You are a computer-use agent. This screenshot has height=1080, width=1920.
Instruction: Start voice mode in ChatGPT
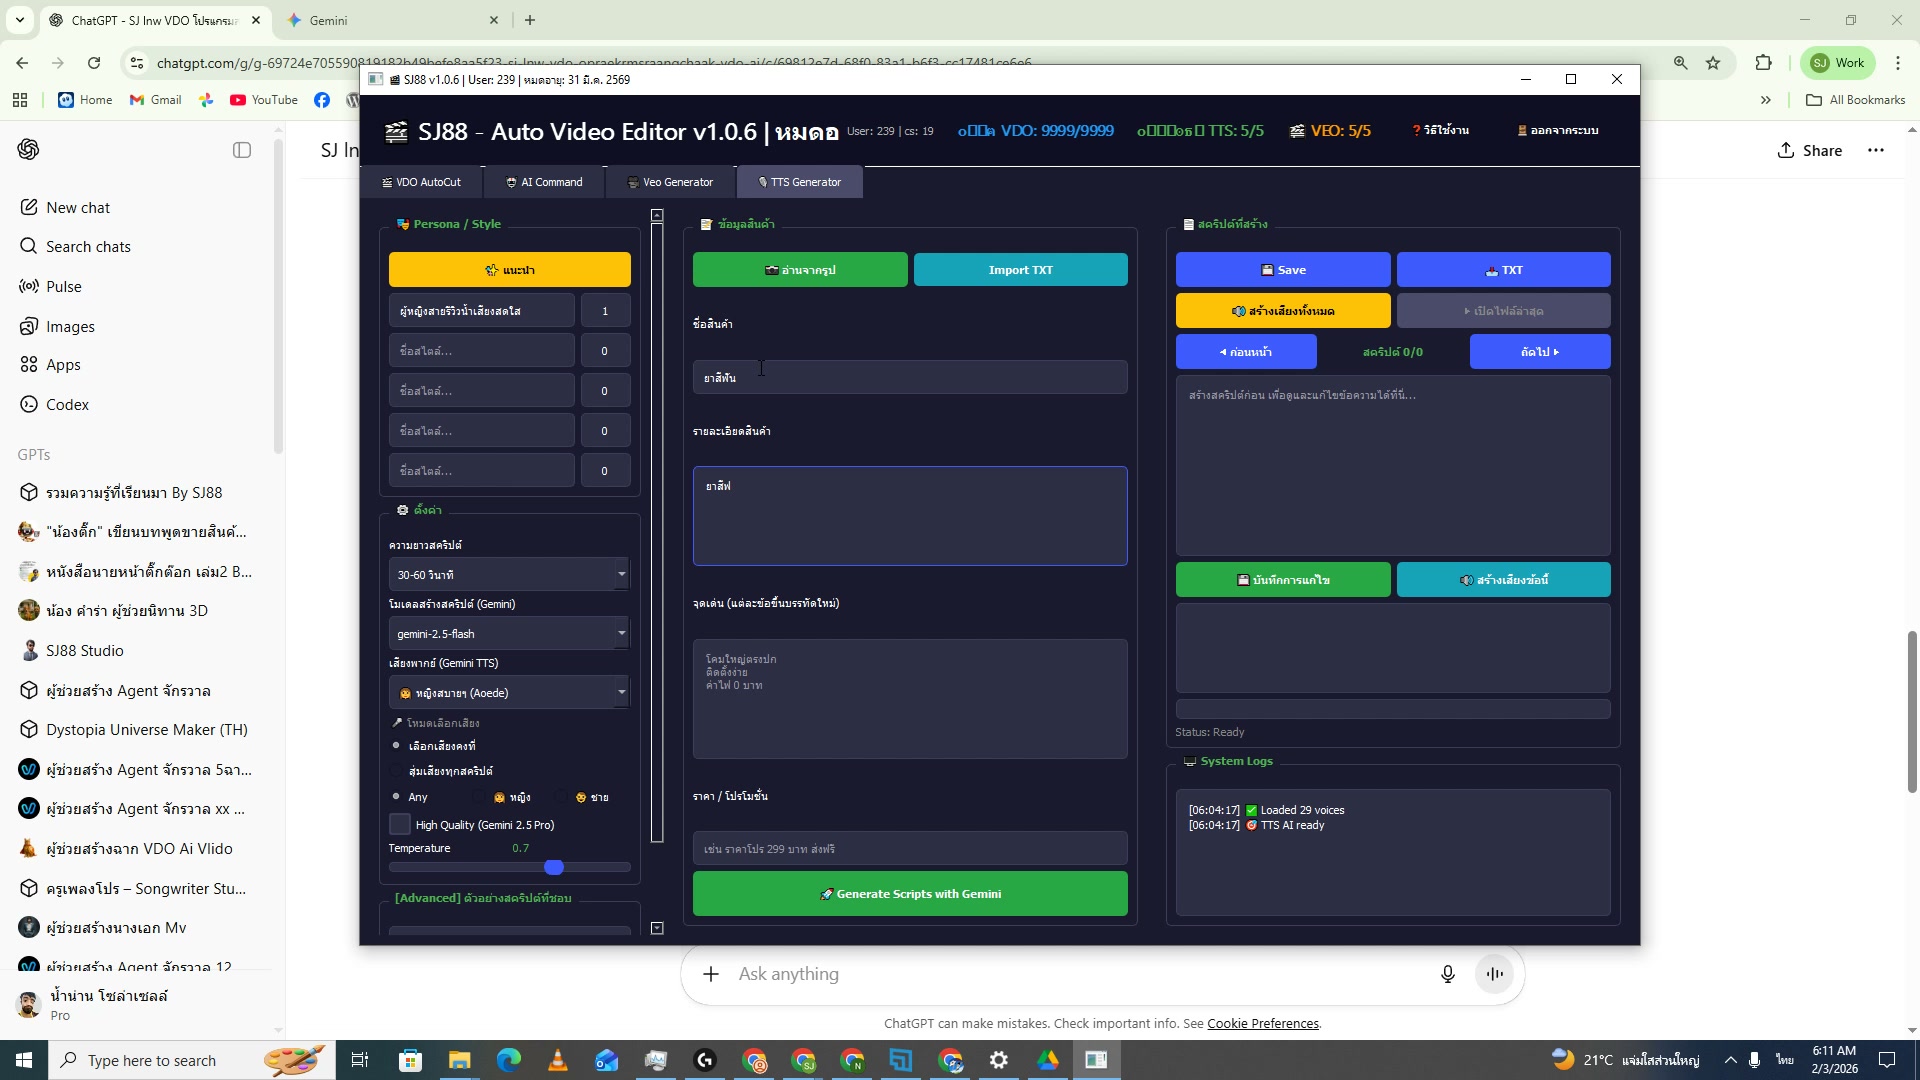[1493, 973]
